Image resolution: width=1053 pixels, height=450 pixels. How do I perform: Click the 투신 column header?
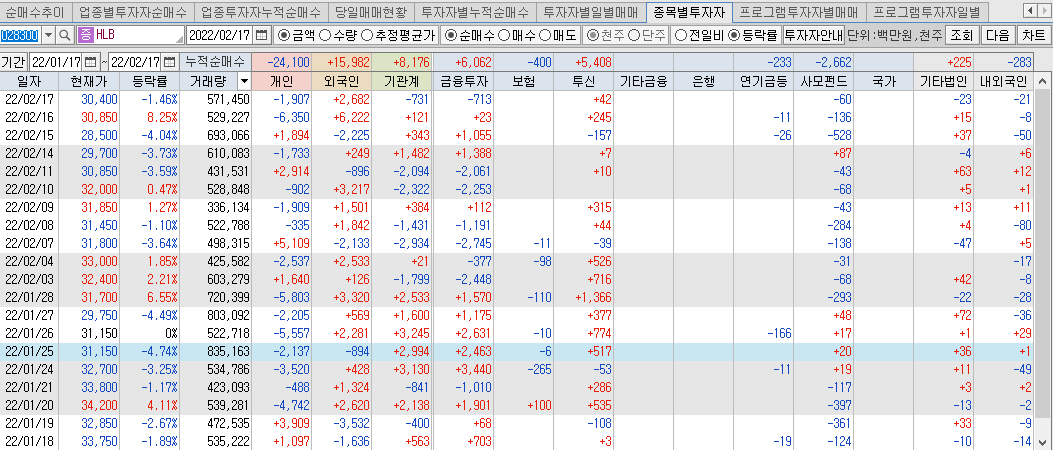[x=583, y=82]
